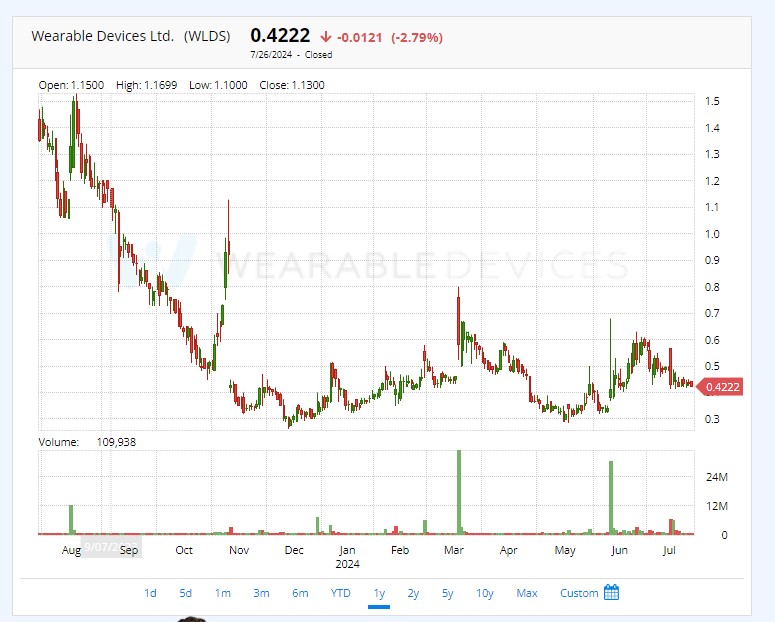Click the active 1y range tab
This screenshot has height=622, width=775.
379,593
